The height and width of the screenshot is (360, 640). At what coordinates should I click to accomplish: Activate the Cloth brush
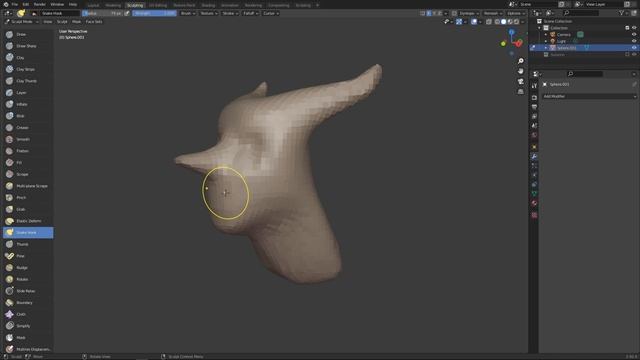pos(28,314)
